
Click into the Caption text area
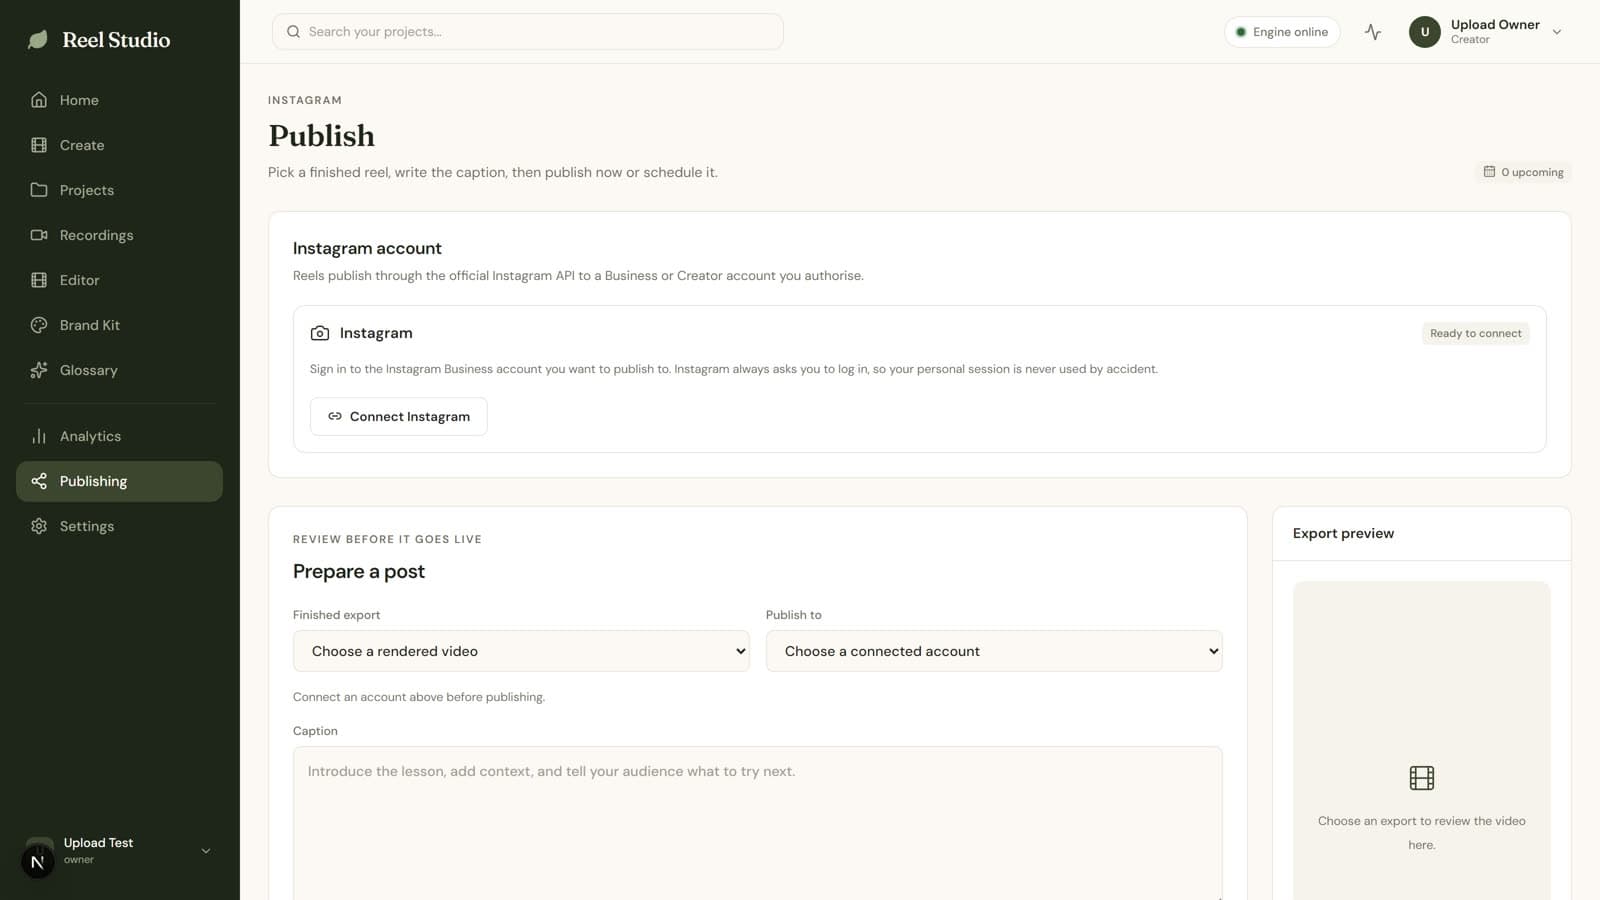click(758, 823)
